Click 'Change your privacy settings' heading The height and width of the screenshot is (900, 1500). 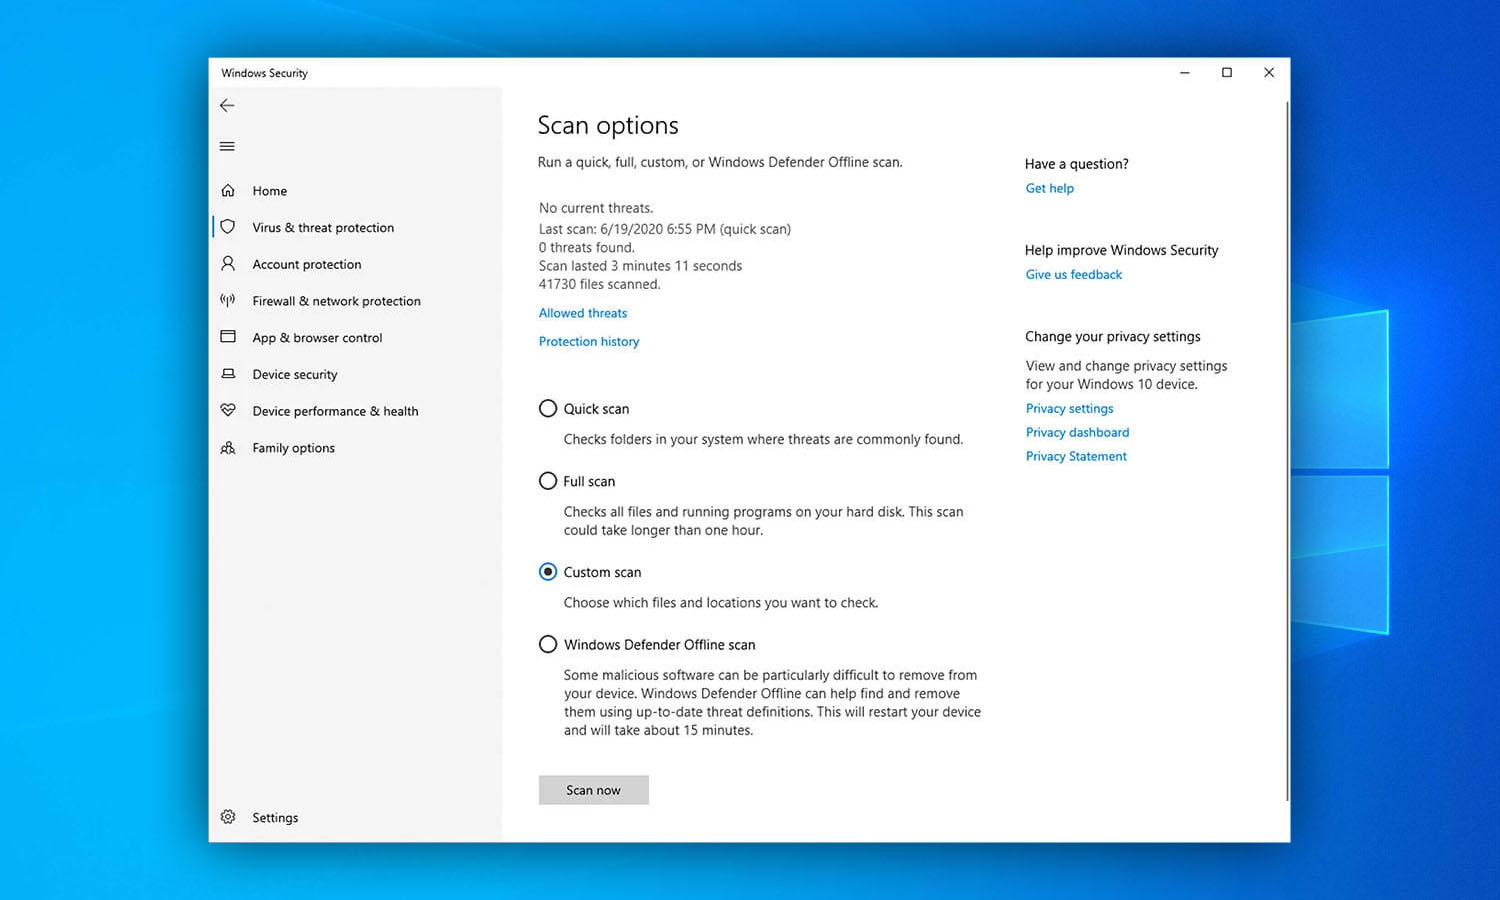point(1113,337)
